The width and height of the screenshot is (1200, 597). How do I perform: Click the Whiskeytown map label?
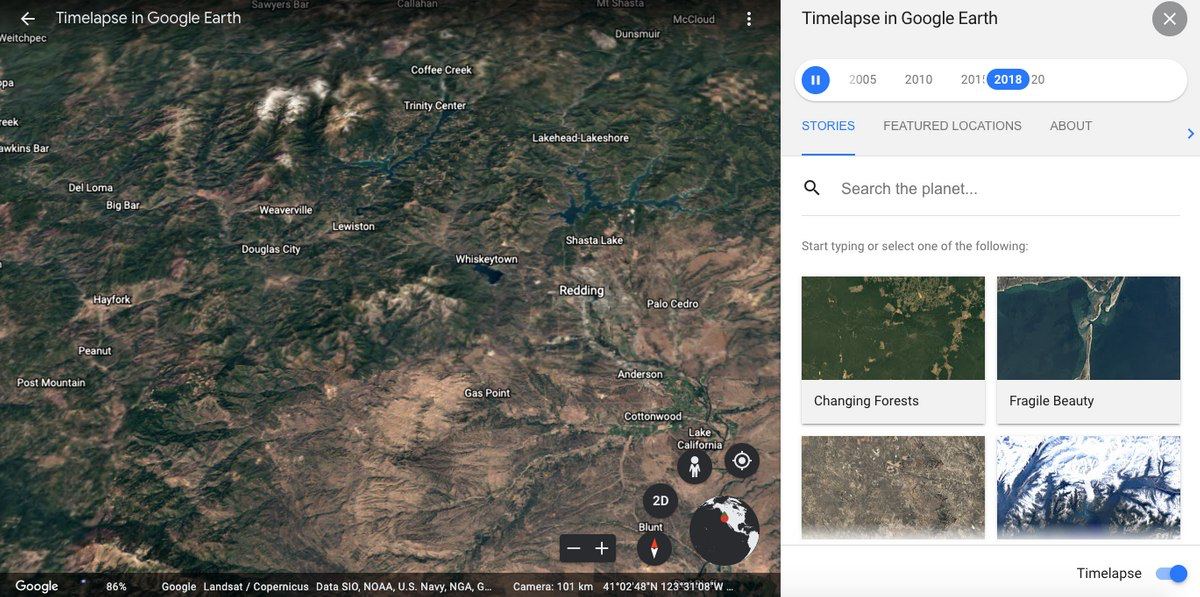pos(487,260)
